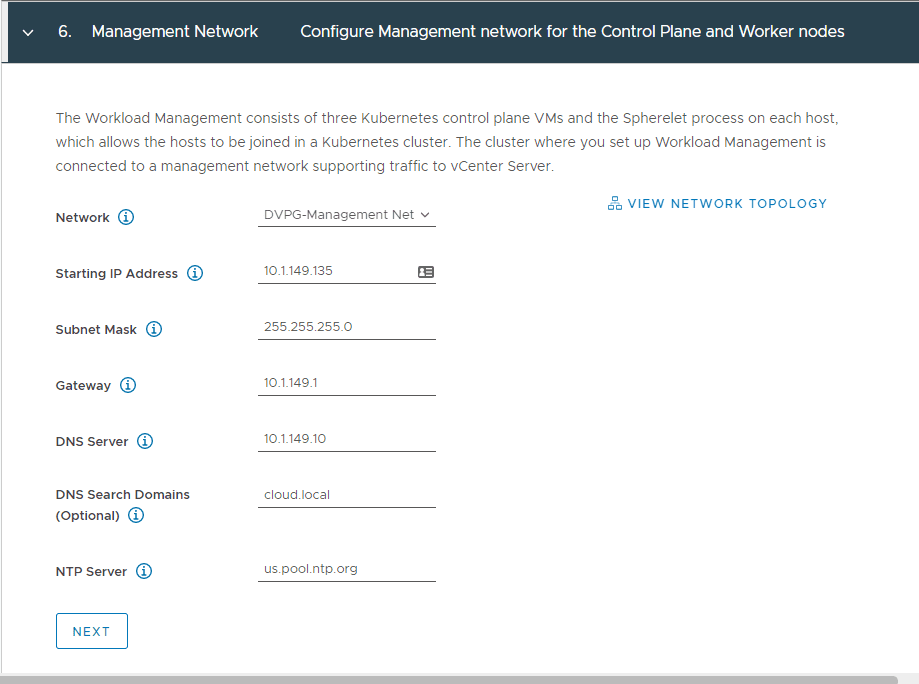Select the NTP Server text field
919x684 pixels.
pyautogui.click(x=346, y=568)
